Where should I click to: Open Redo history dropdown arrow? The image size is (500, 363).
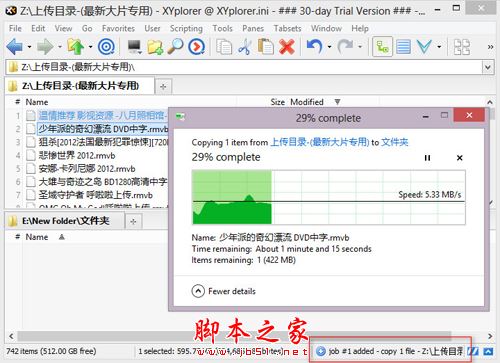(360, 47)
